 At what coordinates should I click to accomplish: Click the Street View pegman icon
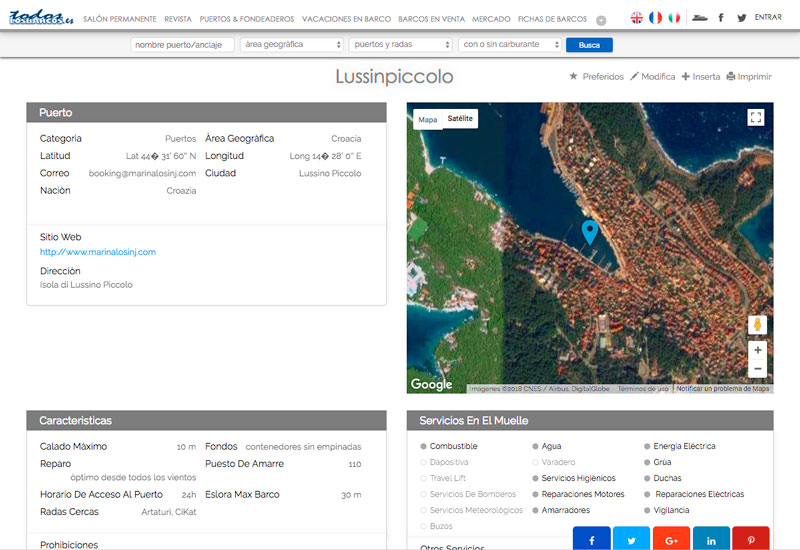(x=757, y=324)
